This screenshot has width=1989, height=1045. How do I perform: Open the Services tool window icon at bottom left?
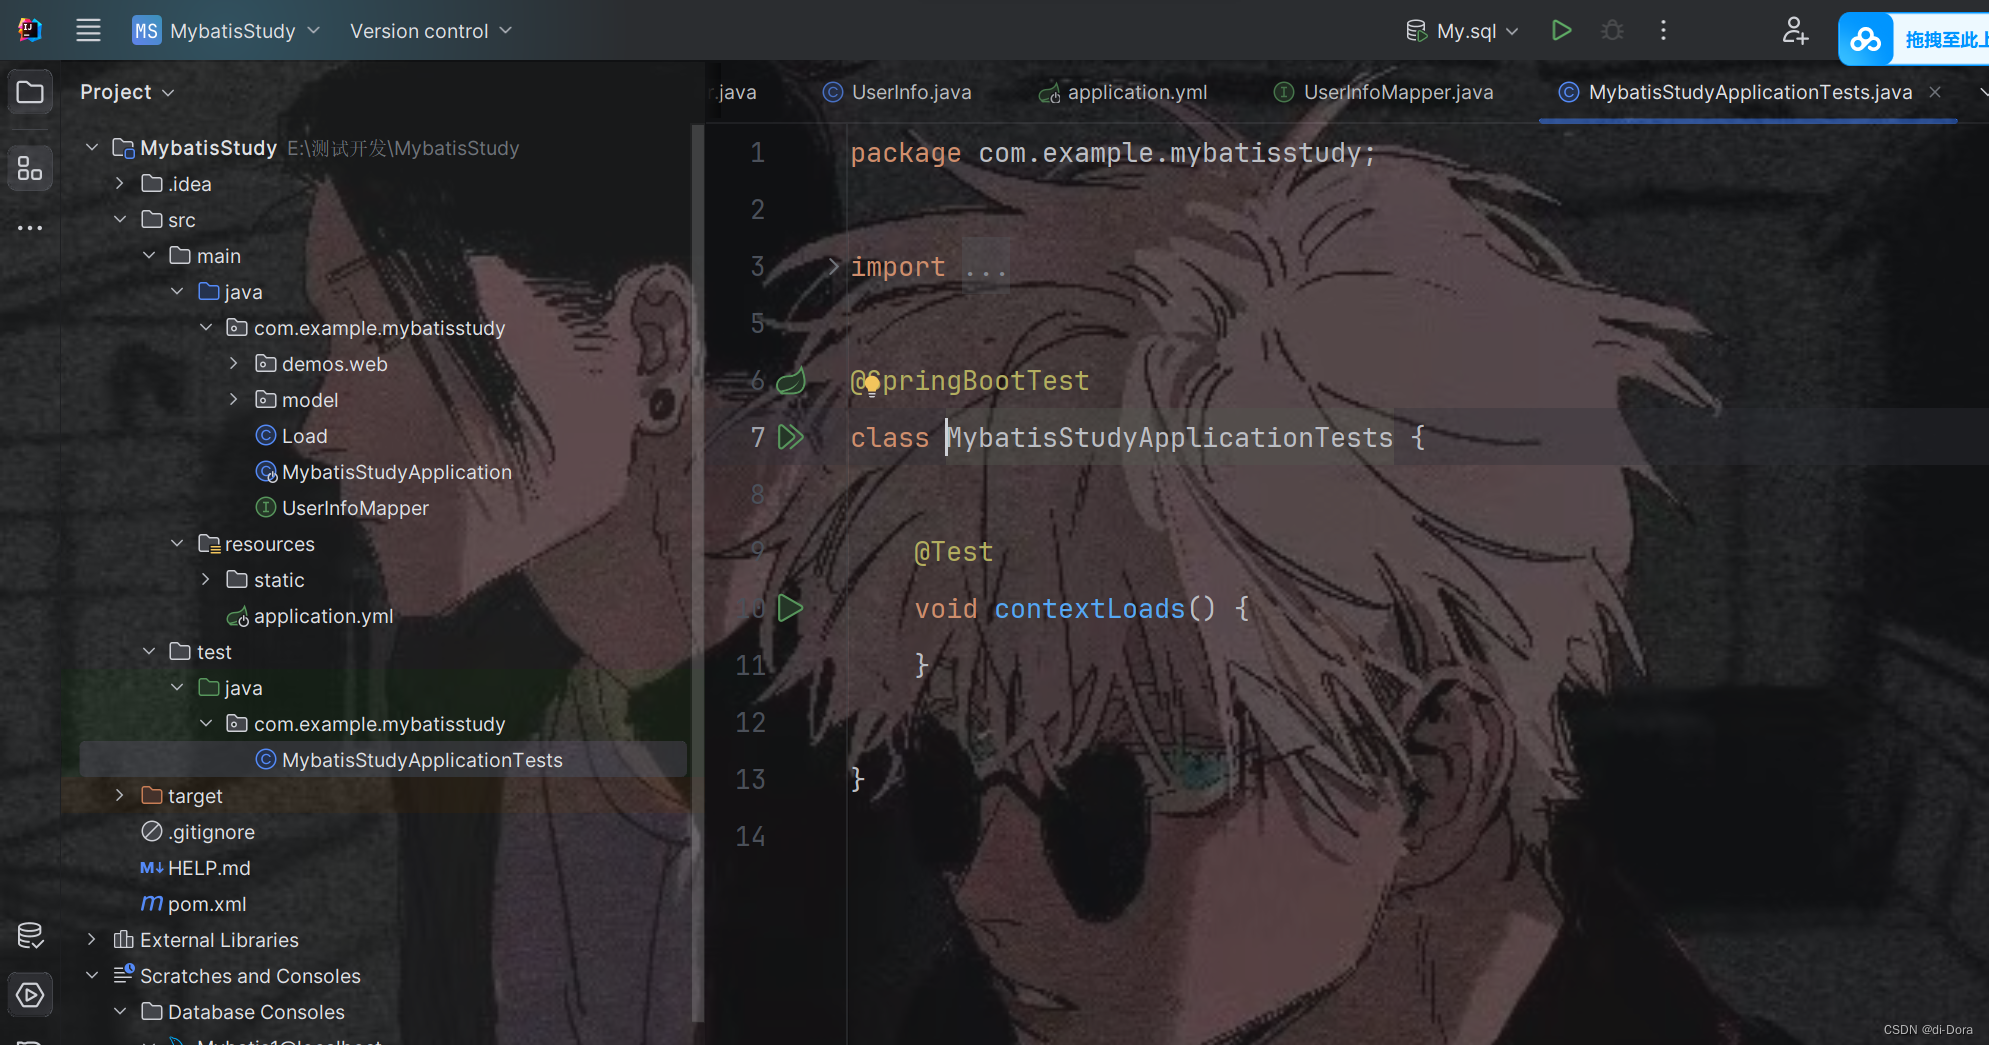pos(29,994)
